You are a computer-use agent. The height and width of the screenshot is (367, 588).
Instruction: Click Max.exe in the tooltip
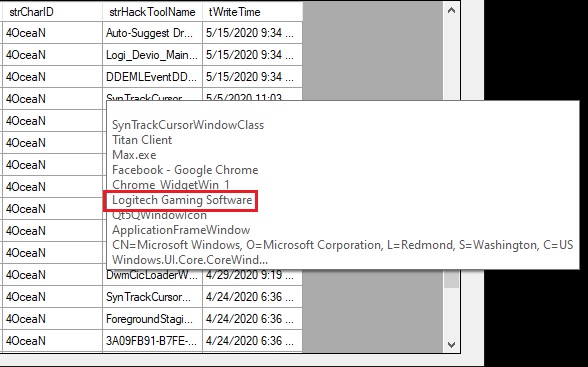(134, 155)
